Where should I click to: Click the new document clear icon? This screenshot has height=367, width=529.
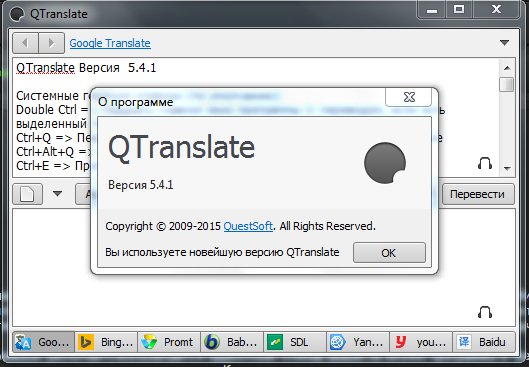click(x=27, y=194)
